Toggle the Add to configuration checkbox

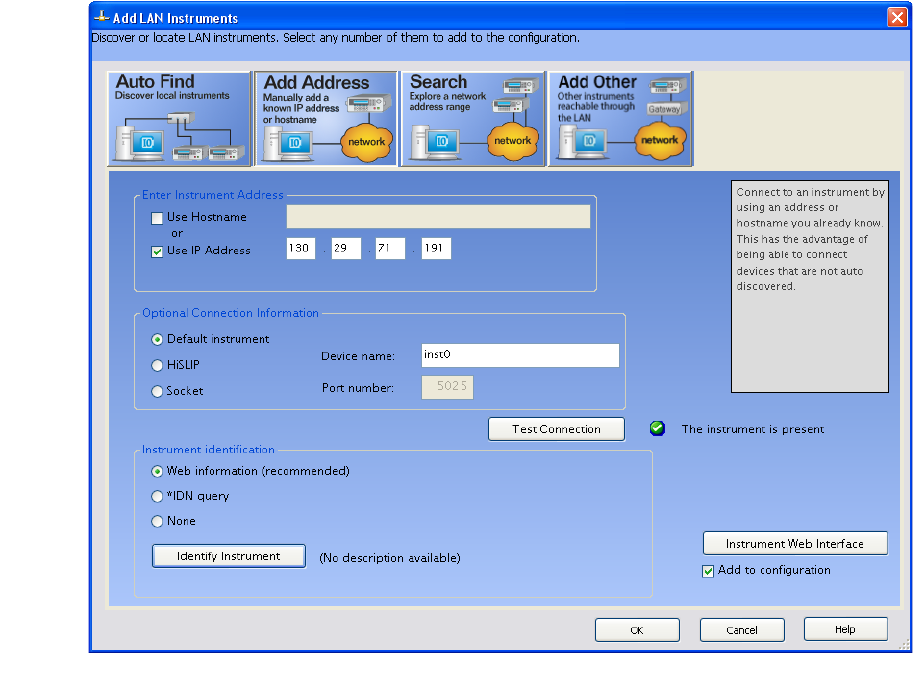point(709,571)
